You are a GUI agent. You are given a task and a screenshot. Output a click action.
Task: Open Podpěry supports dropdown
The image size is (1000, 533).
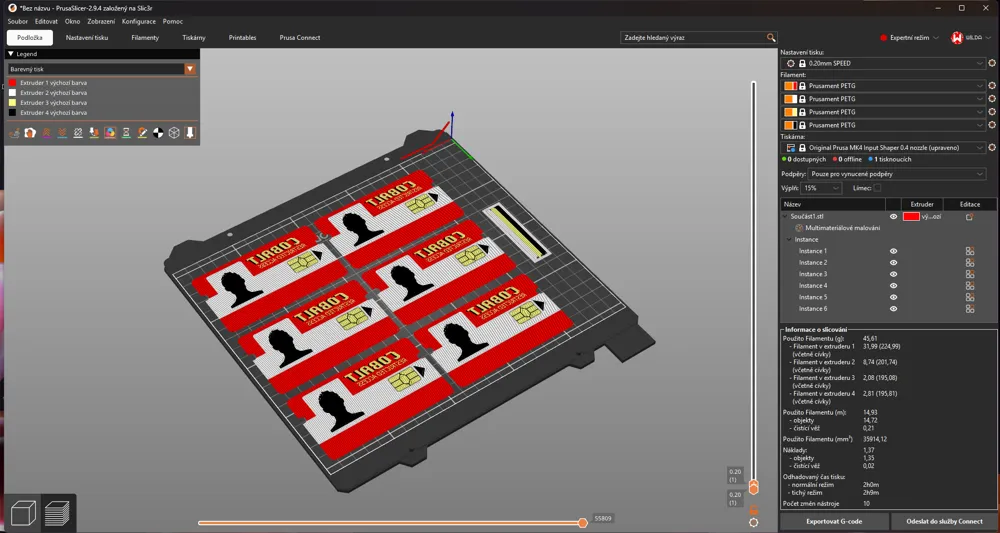point(897,174)
